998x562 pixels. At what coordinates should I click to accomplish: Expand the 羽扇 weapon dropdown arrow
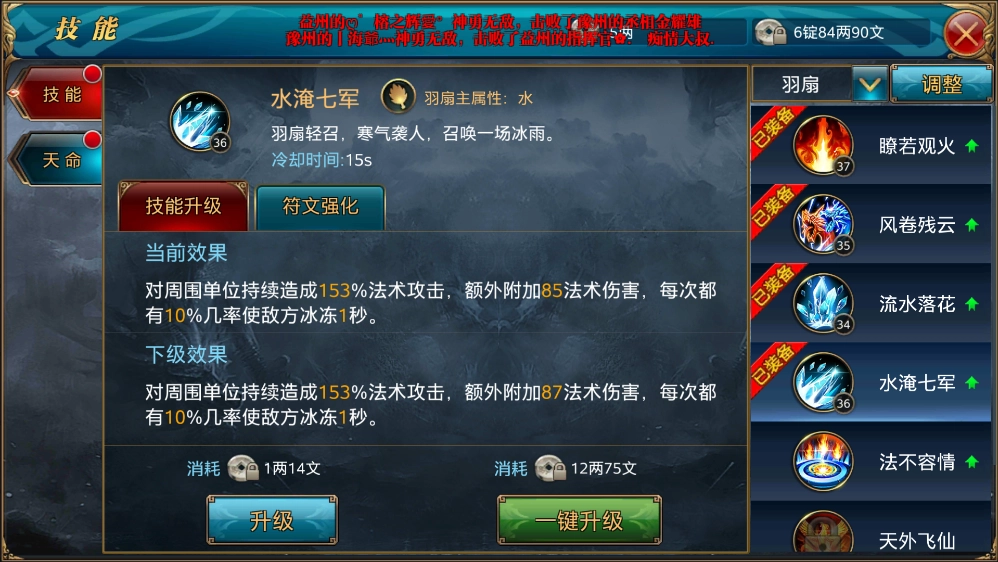[x=869, y=84]
